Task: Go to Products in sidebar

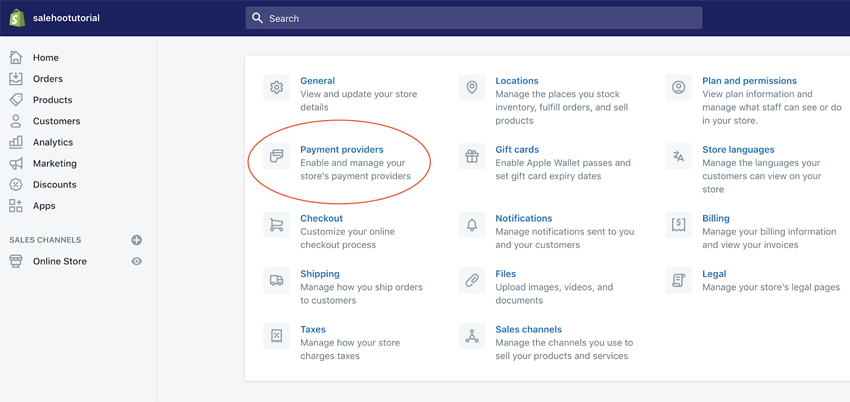Action: 52,100
